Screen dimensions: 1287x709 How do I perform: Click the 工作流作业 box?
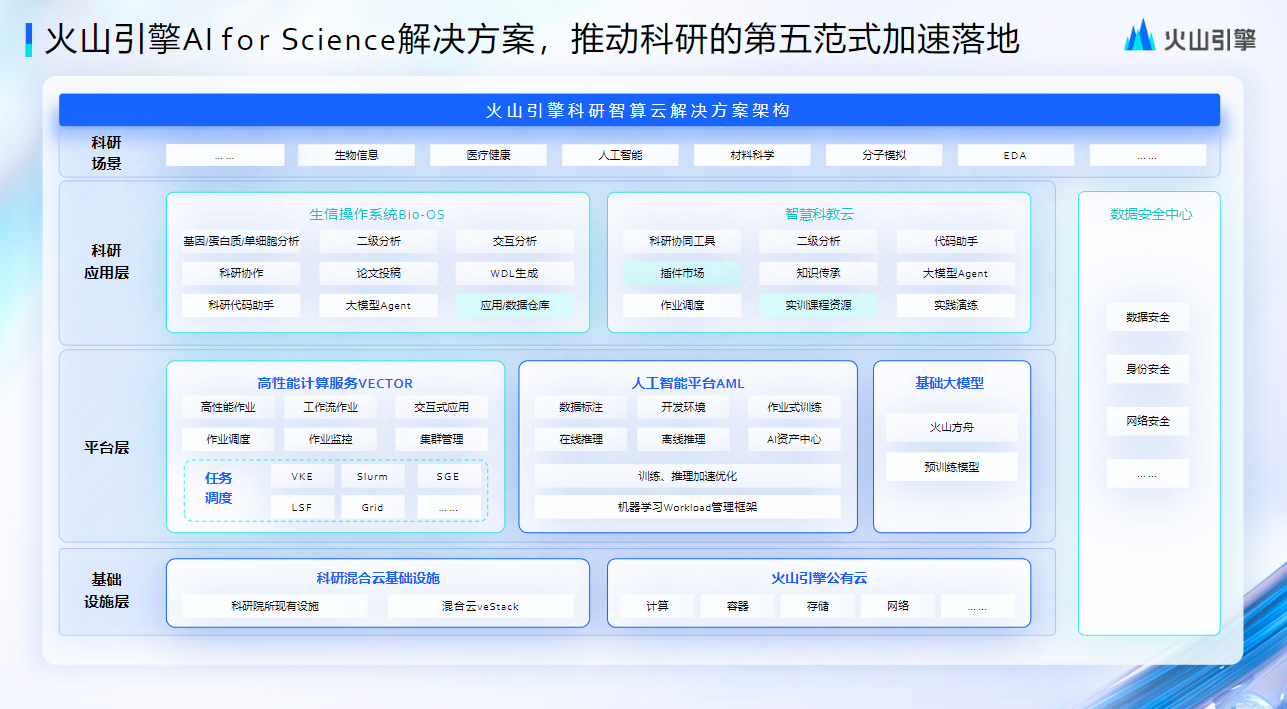(330, 407)
